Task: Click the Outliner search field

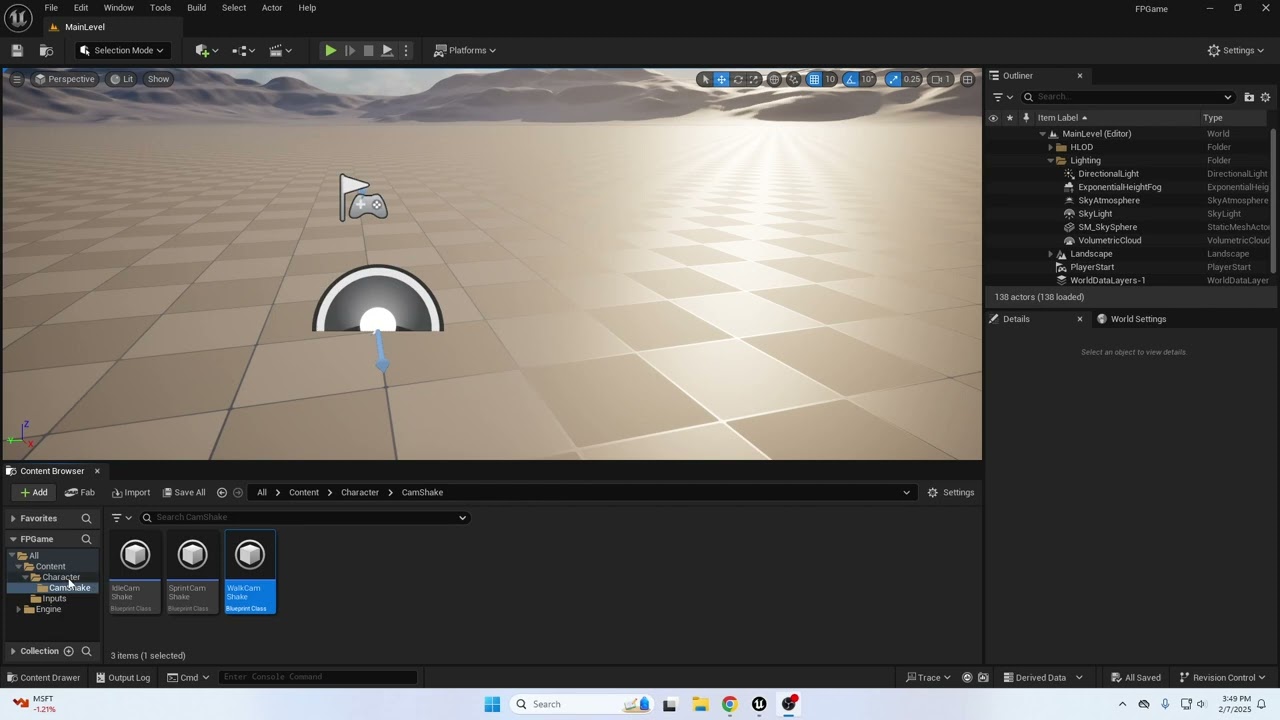Action: pos(1127,97)
